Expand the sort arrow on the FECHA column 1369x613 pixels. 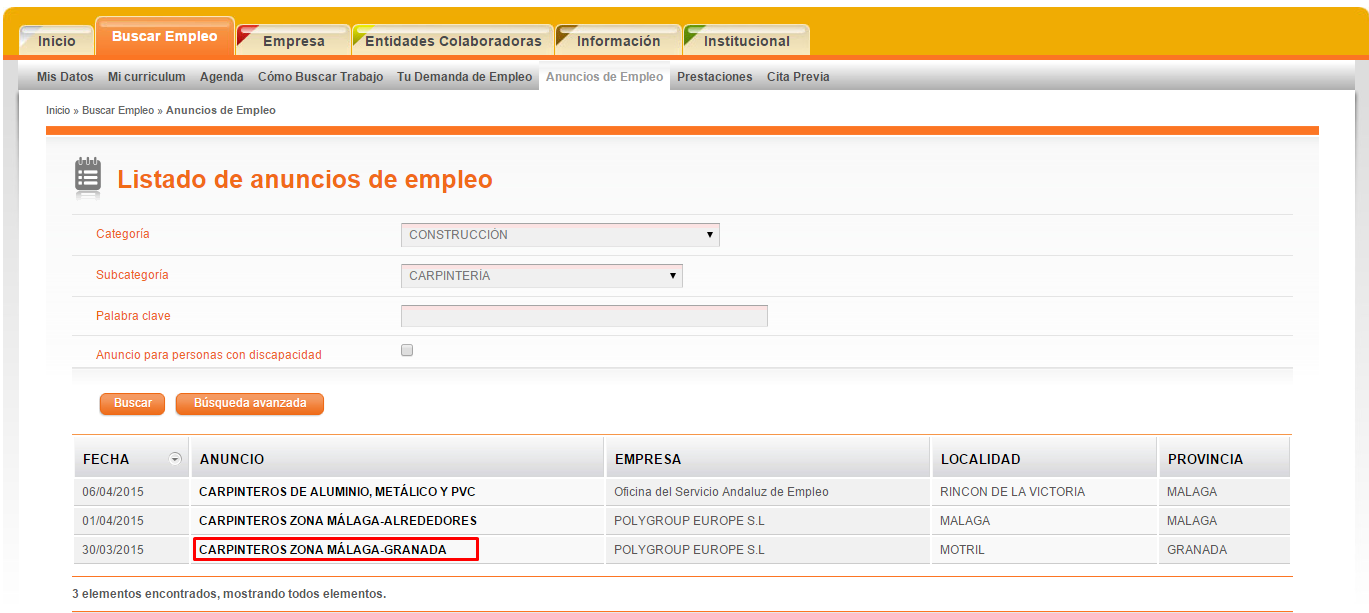[173, 457]
